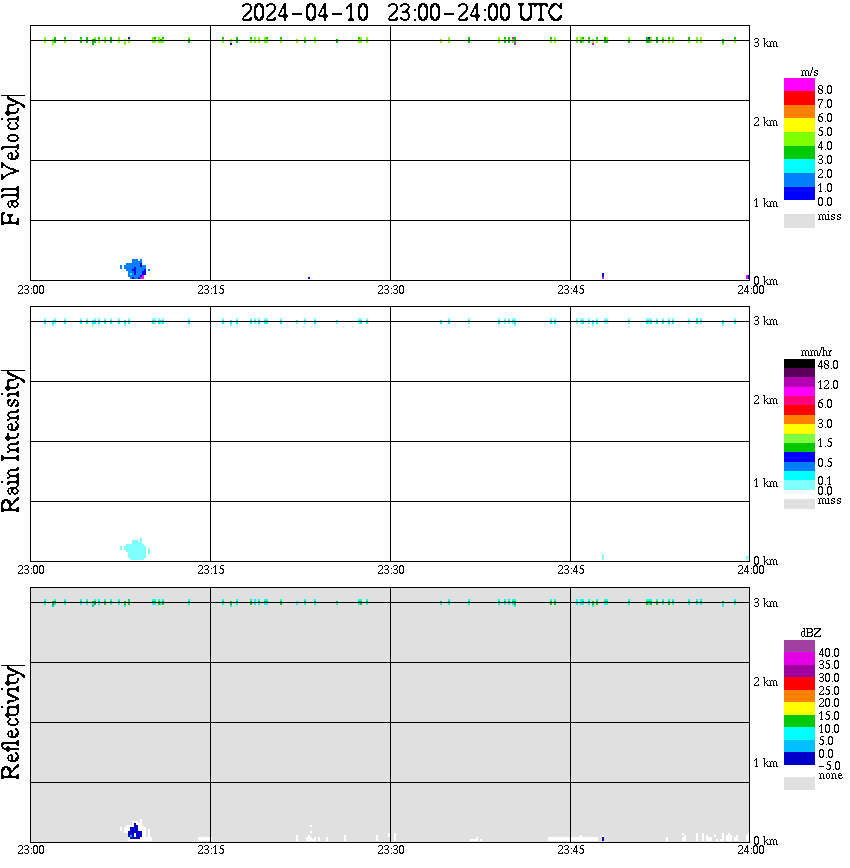Click the 3 km label beside Rain Intensity panel

(766, 321)
